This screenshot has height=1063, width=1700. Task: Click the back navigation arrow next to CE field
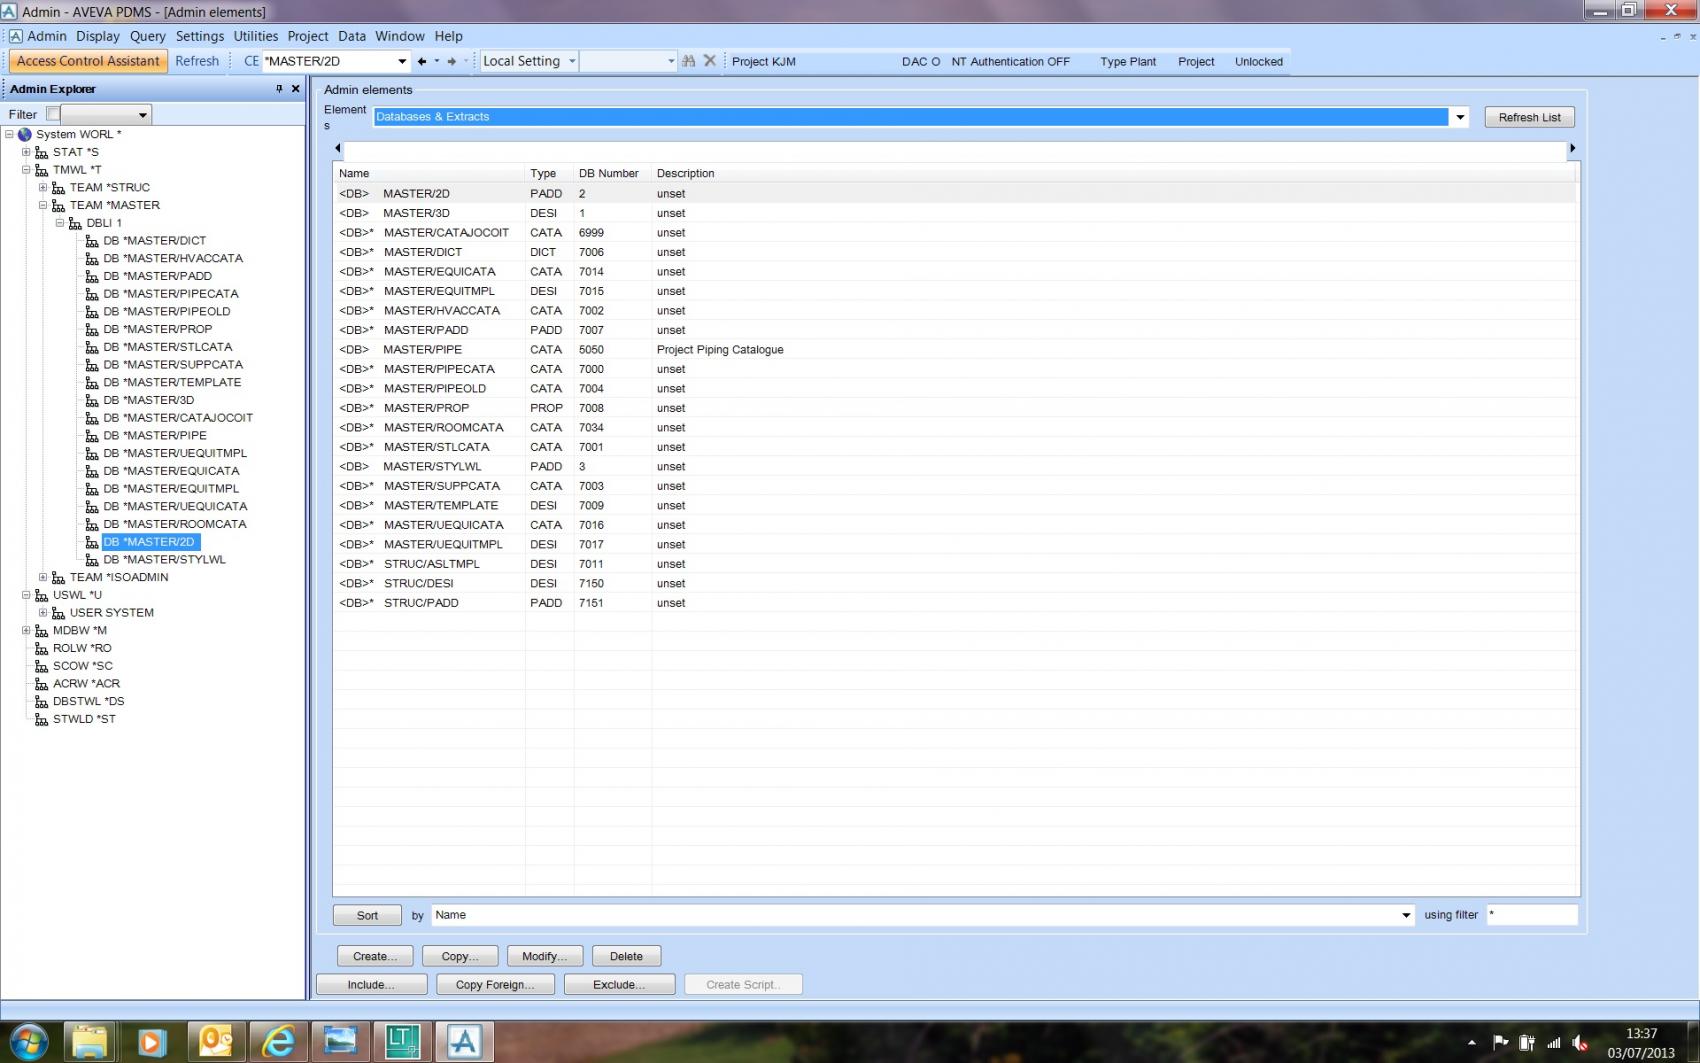(422, 61)
